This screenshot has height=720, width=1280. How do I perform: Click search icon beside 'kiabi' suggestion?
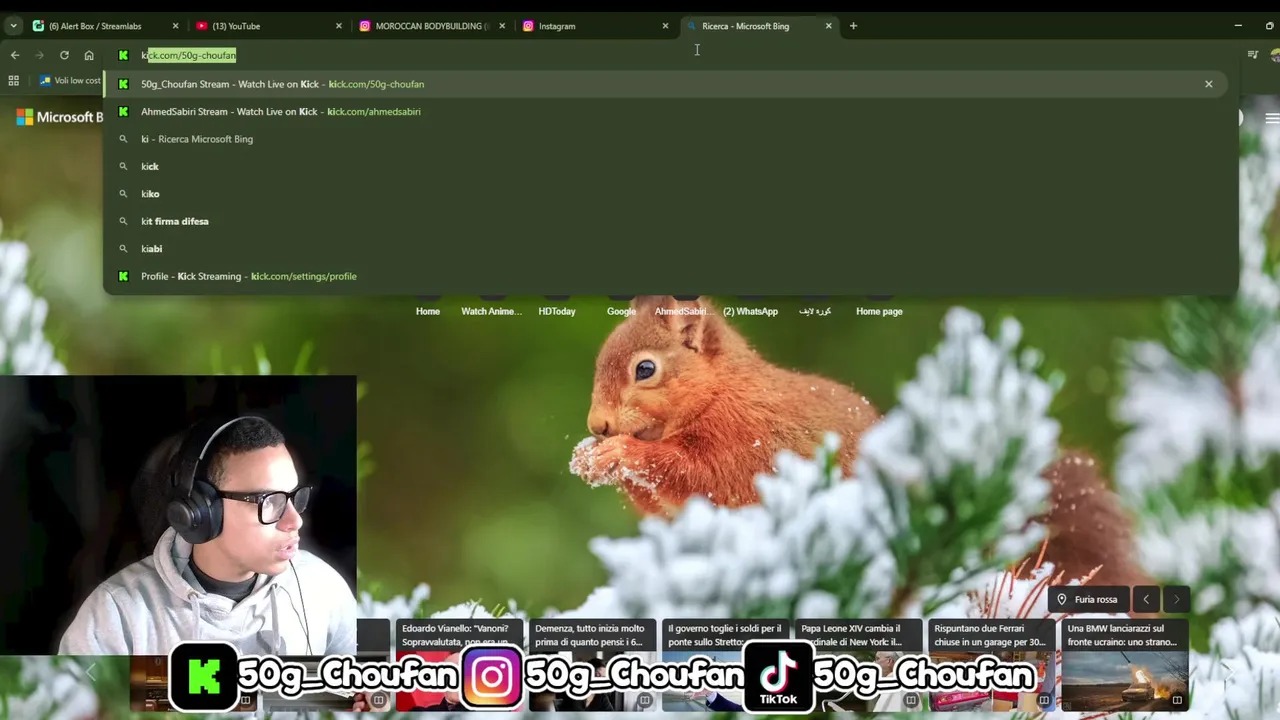tap(123, 249)
